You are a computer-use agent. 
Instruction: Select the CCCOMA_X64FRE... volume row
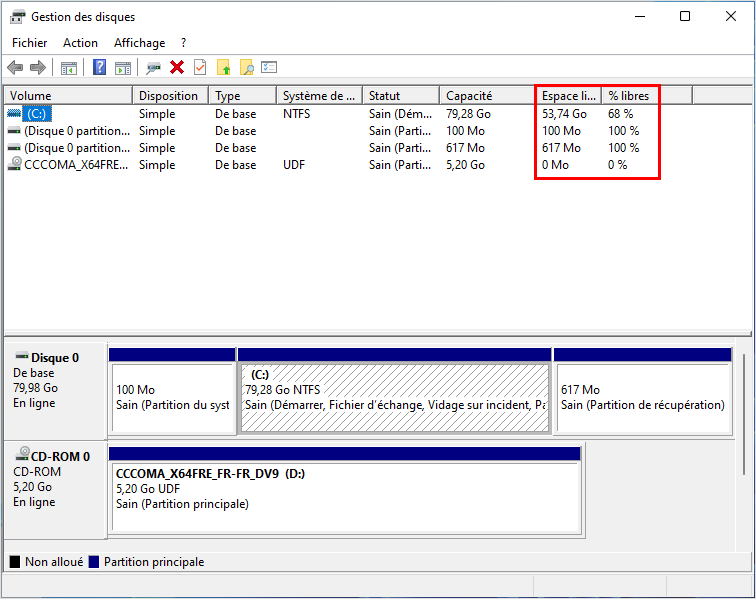[x=76, y=165]
